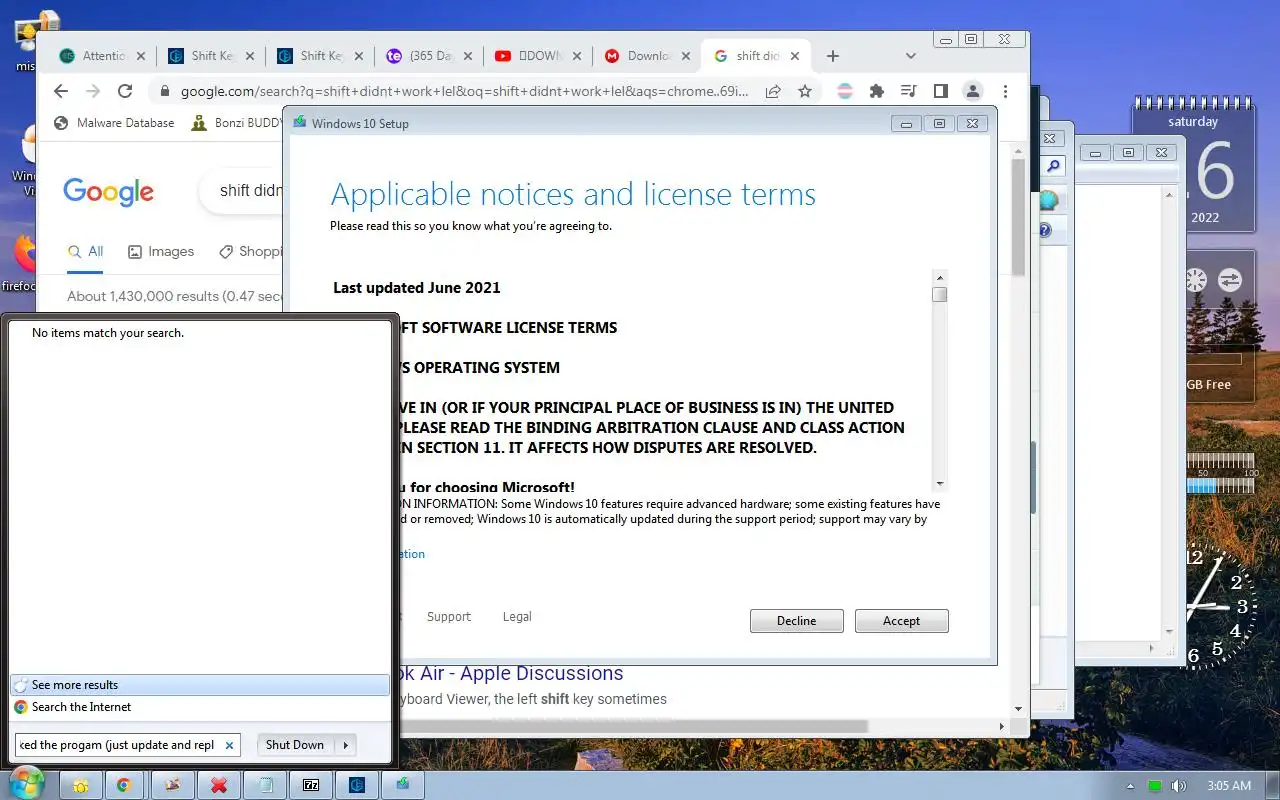The image size is (1280, 800).
Task: Click Search the Internet in Start menu
Action: pyautogui.click(x=200, y=707)
